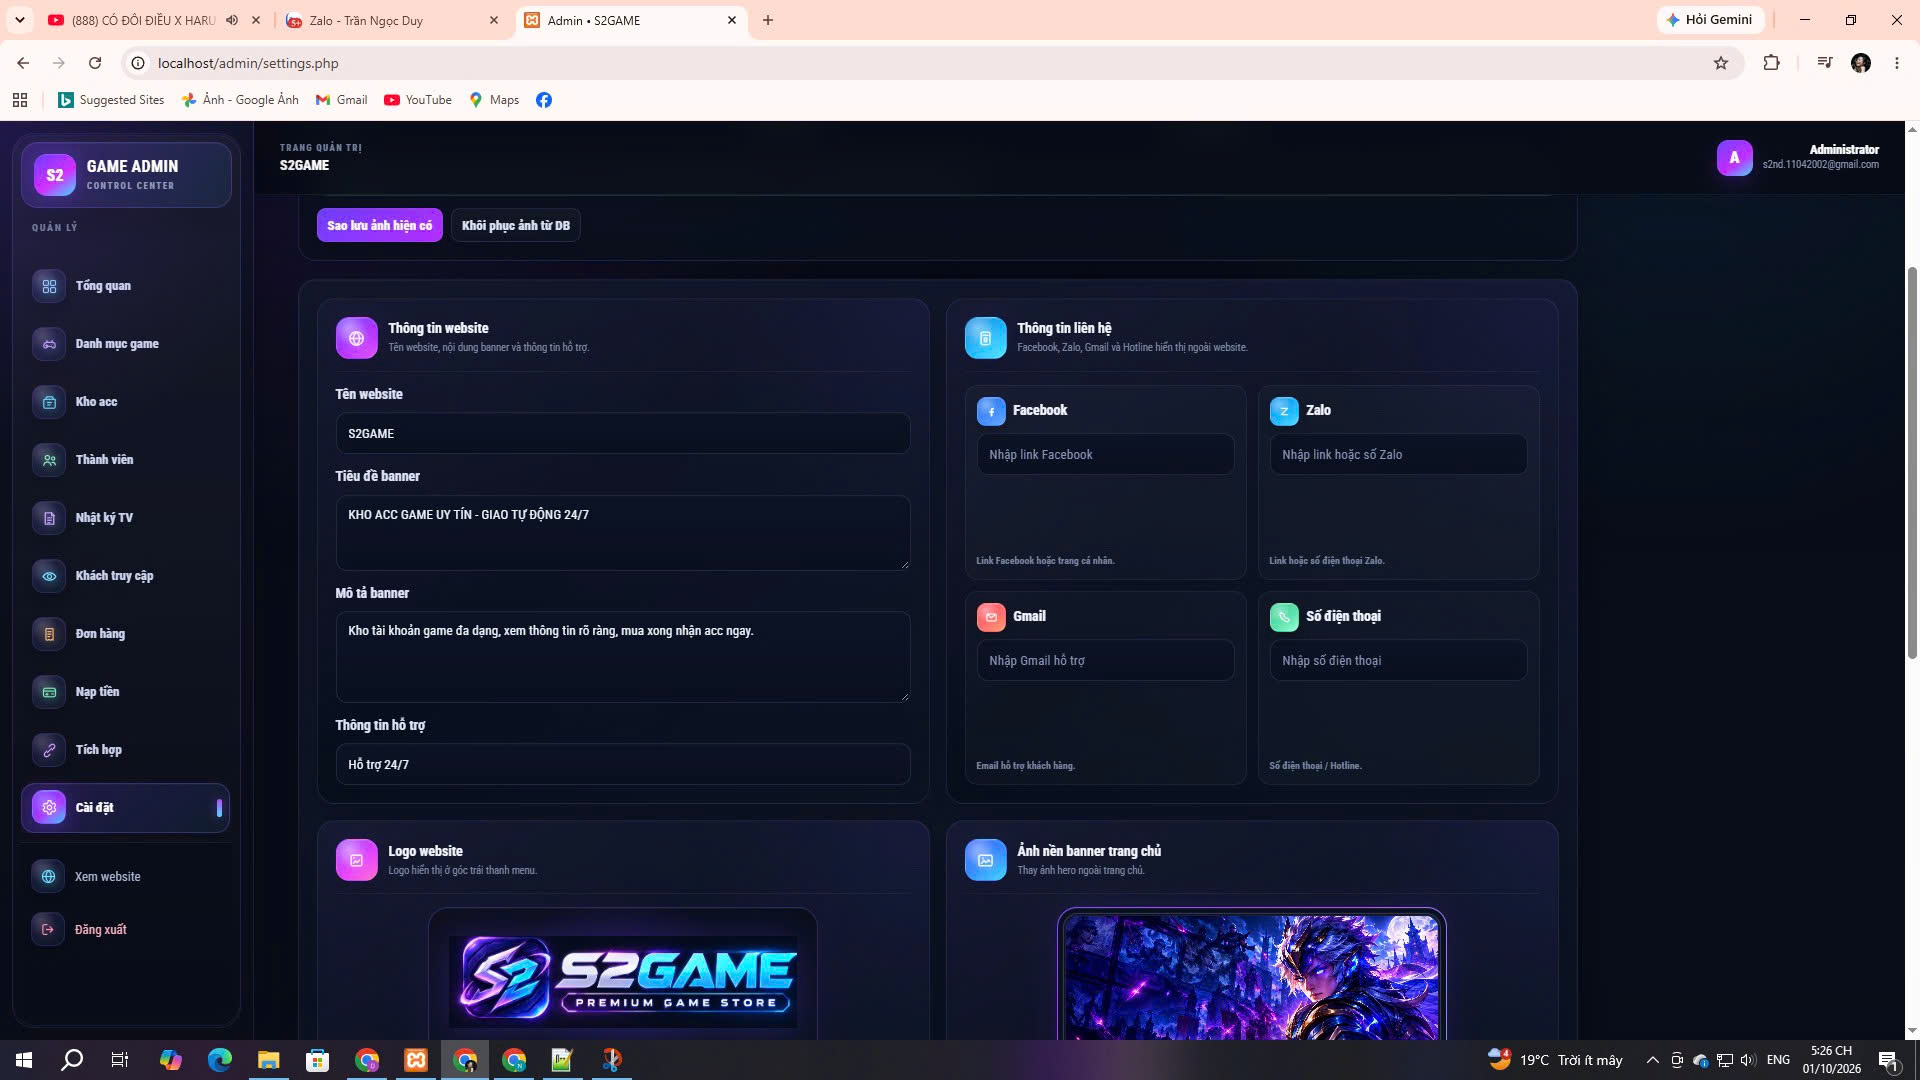1920x1080 pixels.
Task: Open Hỏi Gemini button
Action: pyautogui.click(x=1709, y=20)
